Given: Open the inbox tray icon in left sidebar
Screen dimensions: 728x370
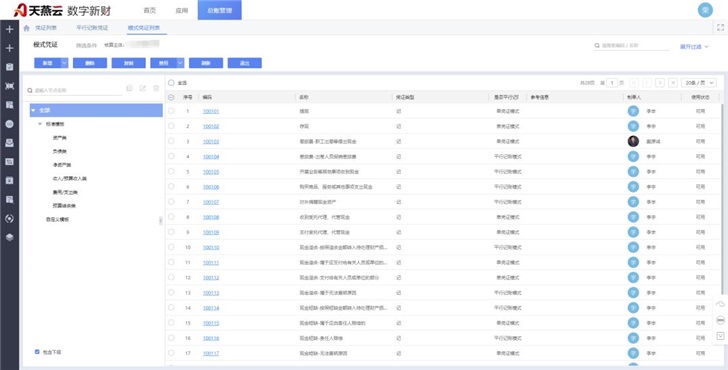Looking at the screenshot, I should [9, 143].
